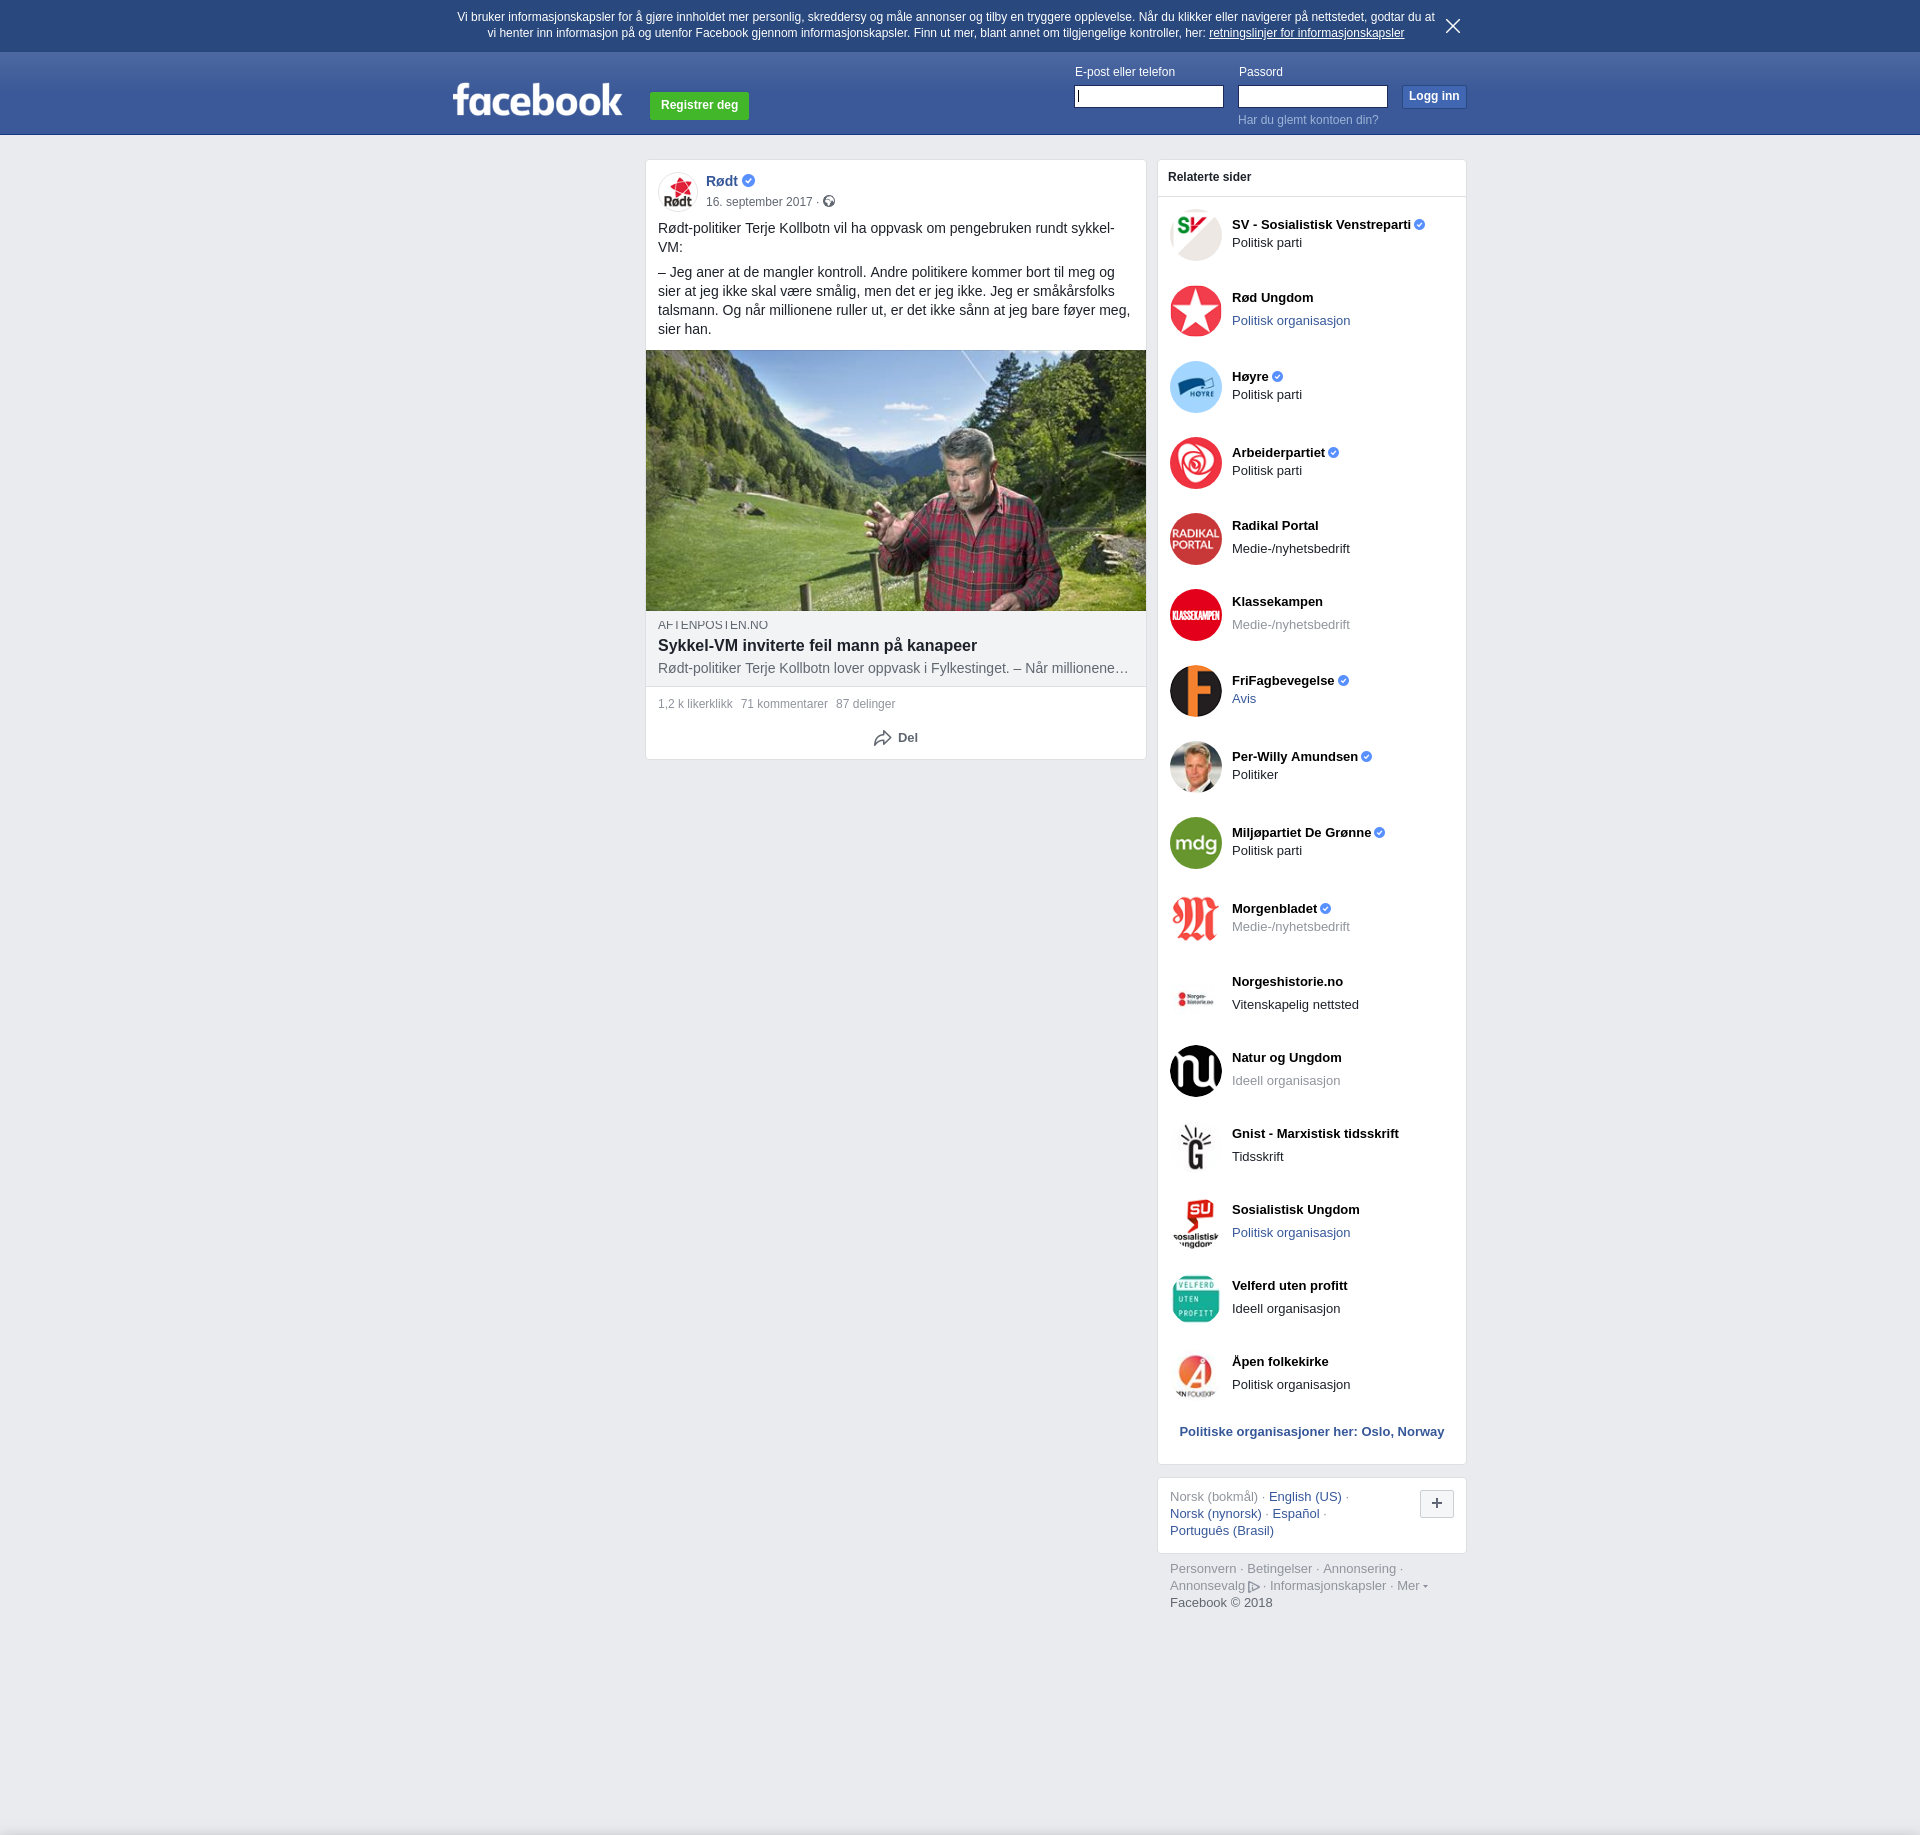The image size is (1920, 1835).
Task: Open the Har du glemt kontoen din link
Action: click(x=1307, y=120)
